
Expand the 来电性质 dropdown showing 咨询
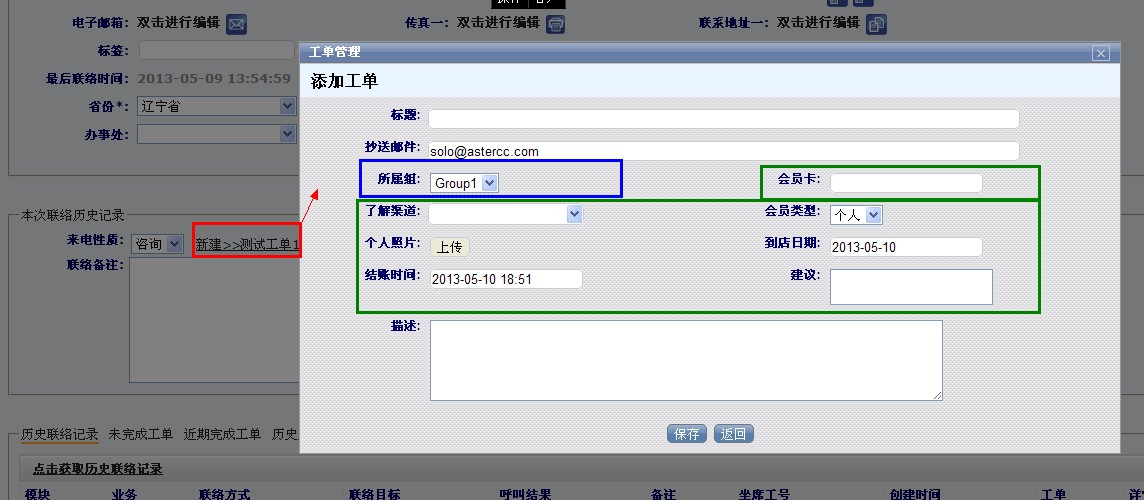[x=158, y=244]
